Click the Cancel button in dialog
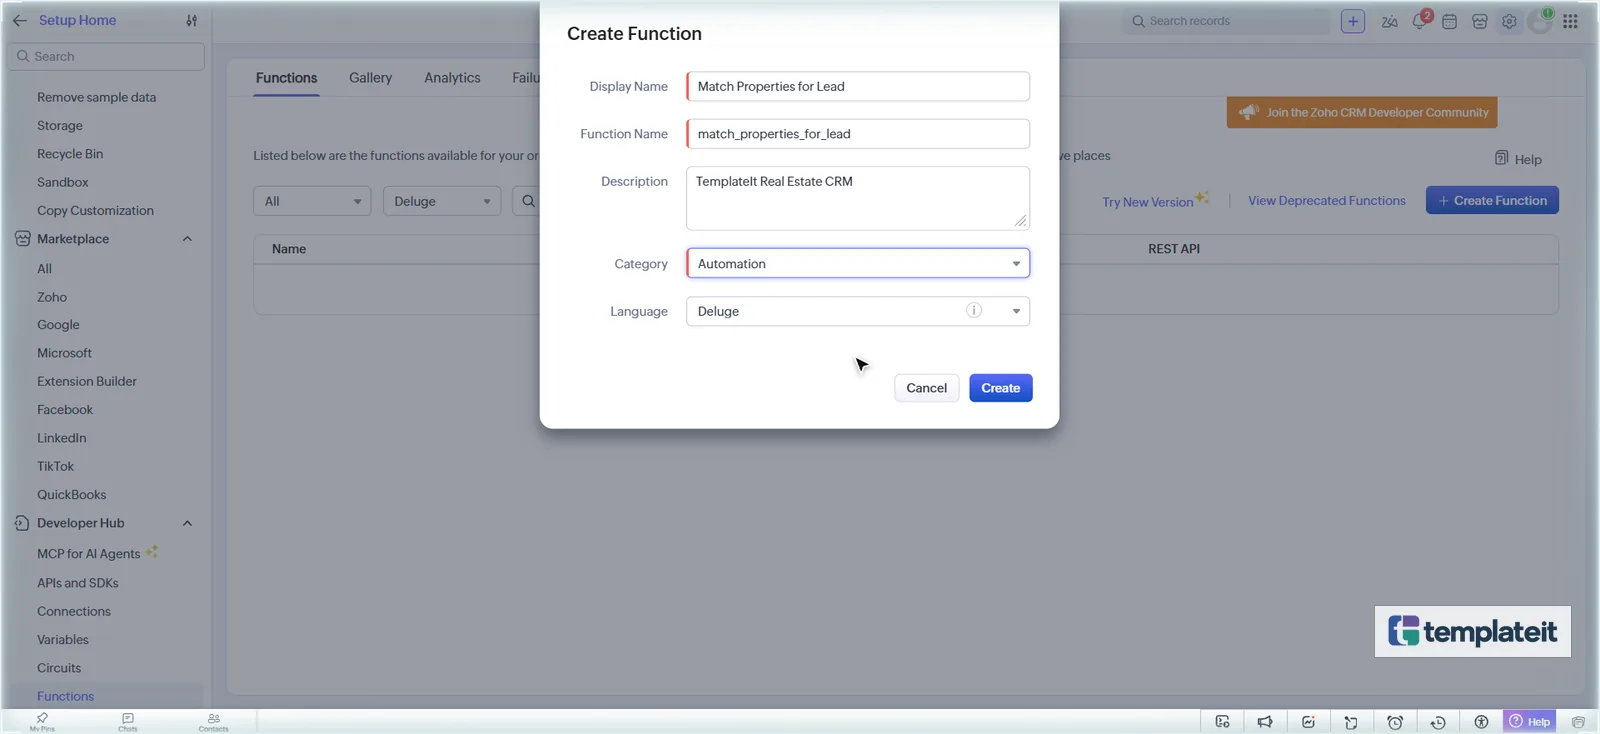This screenshot has height=734, width=1600. [x=926, y=388]
